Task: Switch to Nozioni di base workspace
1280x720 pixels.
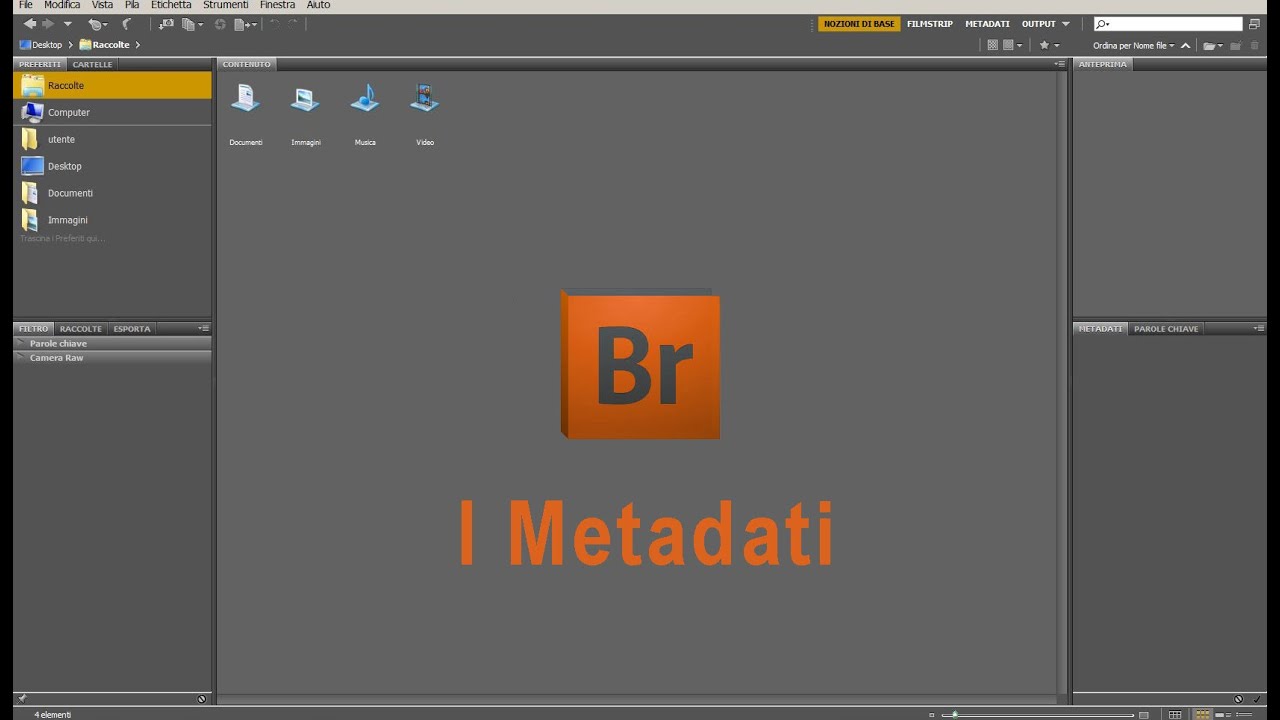Action: [859, 24]
